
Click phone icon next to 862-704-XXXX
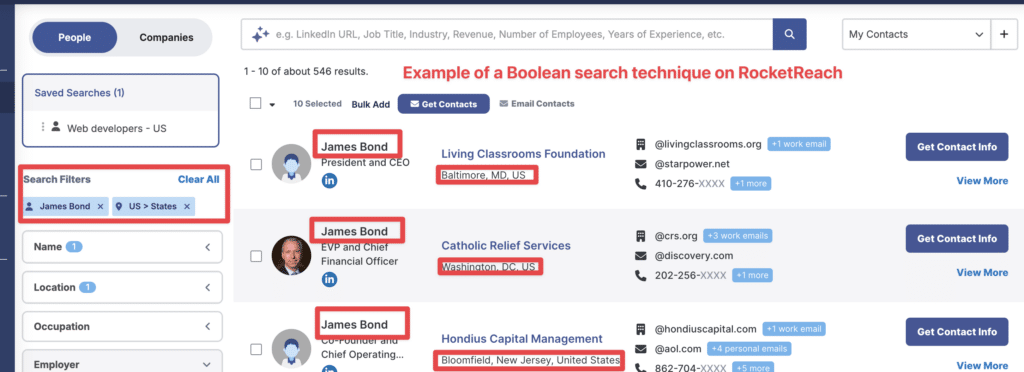pyautogui.click(x=641, y=368)
